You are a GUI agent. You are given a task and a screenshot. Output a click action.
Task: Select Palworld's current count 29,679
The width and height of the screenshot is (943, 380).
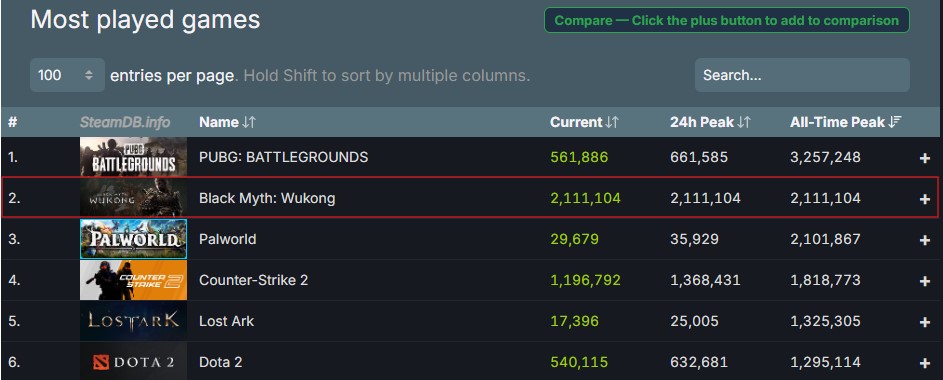click(x=574, y=239)
